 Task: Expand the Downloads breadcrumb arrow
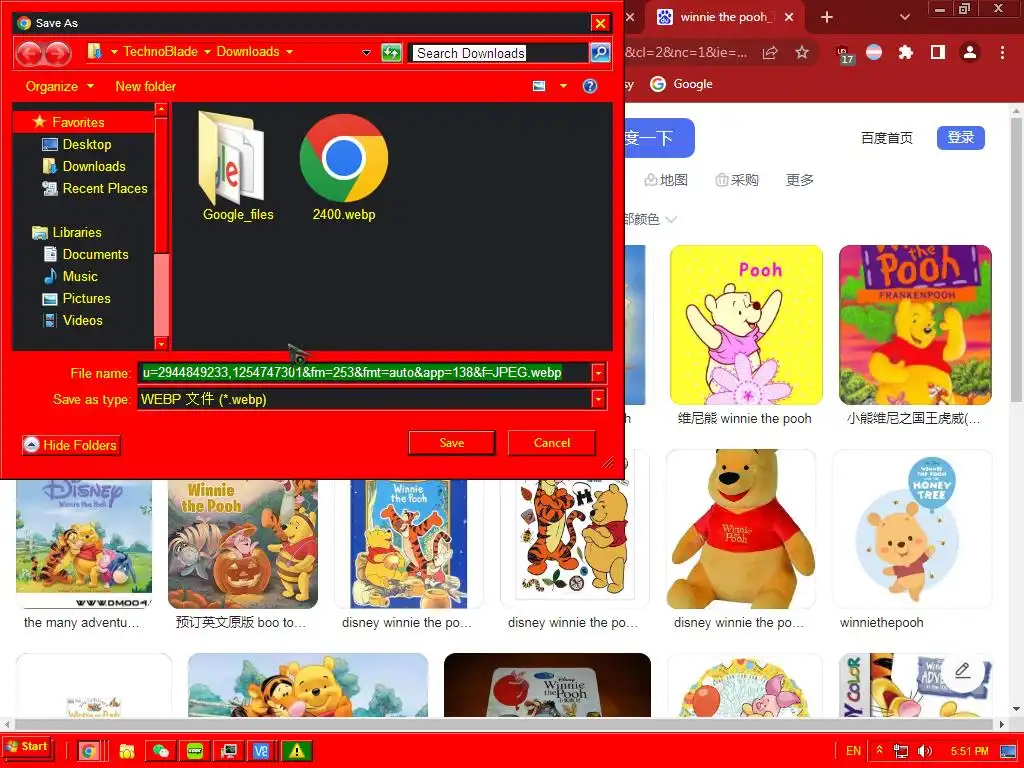[x=289, y=52]
